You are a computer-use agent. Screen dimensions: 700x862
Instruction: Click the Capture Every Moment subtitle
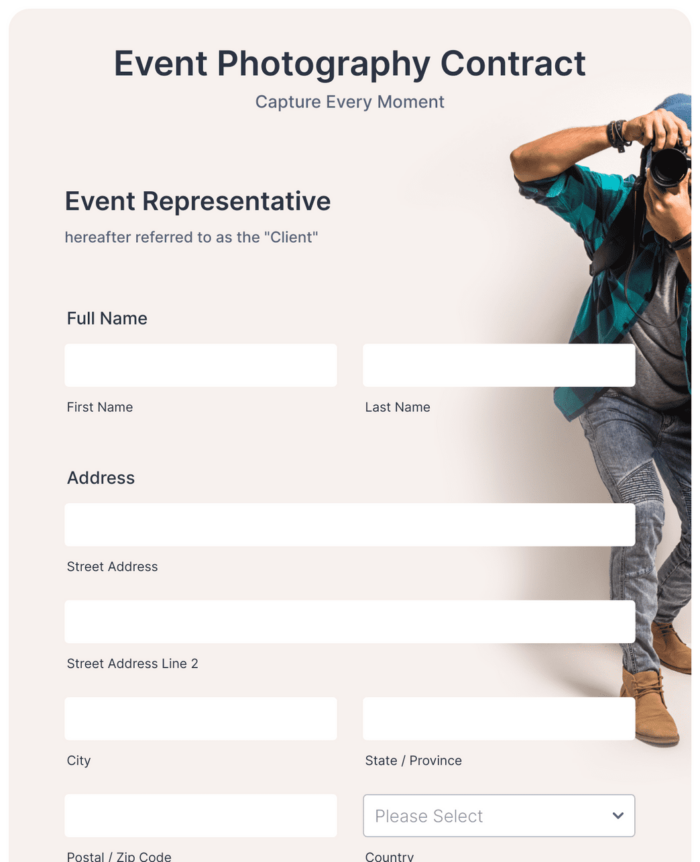(x=350, y=102)
